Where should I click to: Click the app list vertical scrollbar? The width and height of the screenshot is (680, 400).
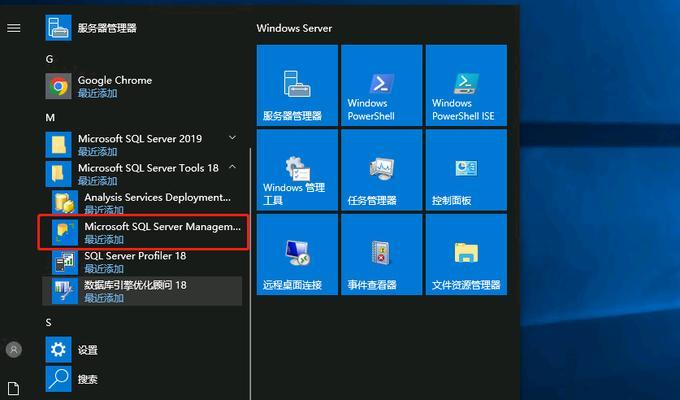pos(250,273)
